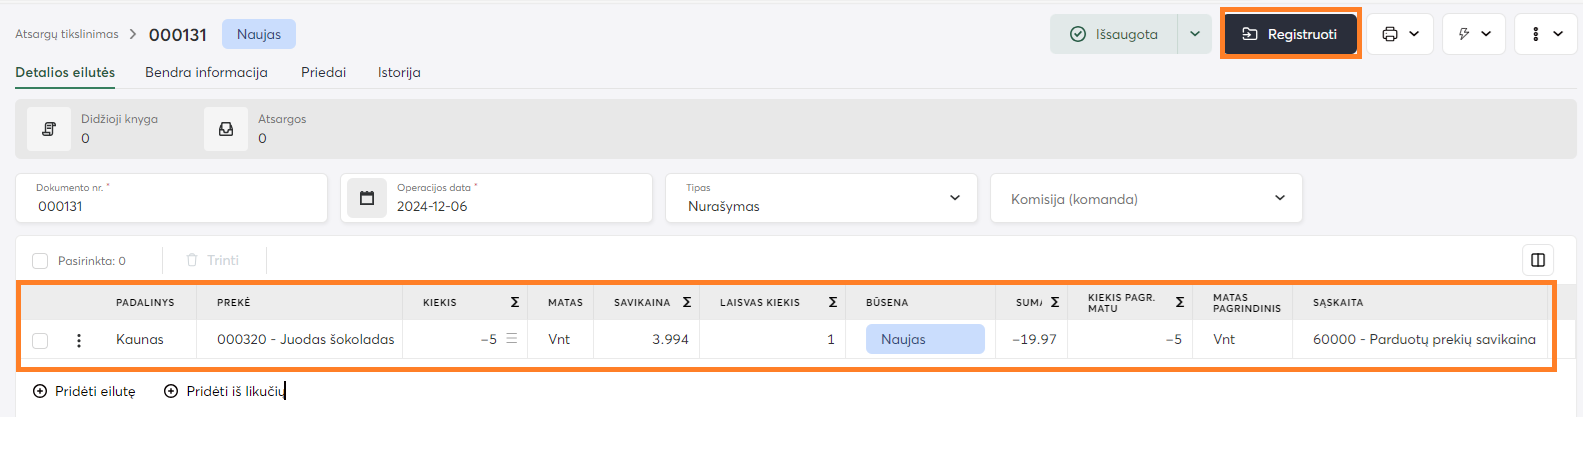The image size is (1583, 462).
Task: Open the Komisija (komanda) dropdown
Action: (1279, 198)
